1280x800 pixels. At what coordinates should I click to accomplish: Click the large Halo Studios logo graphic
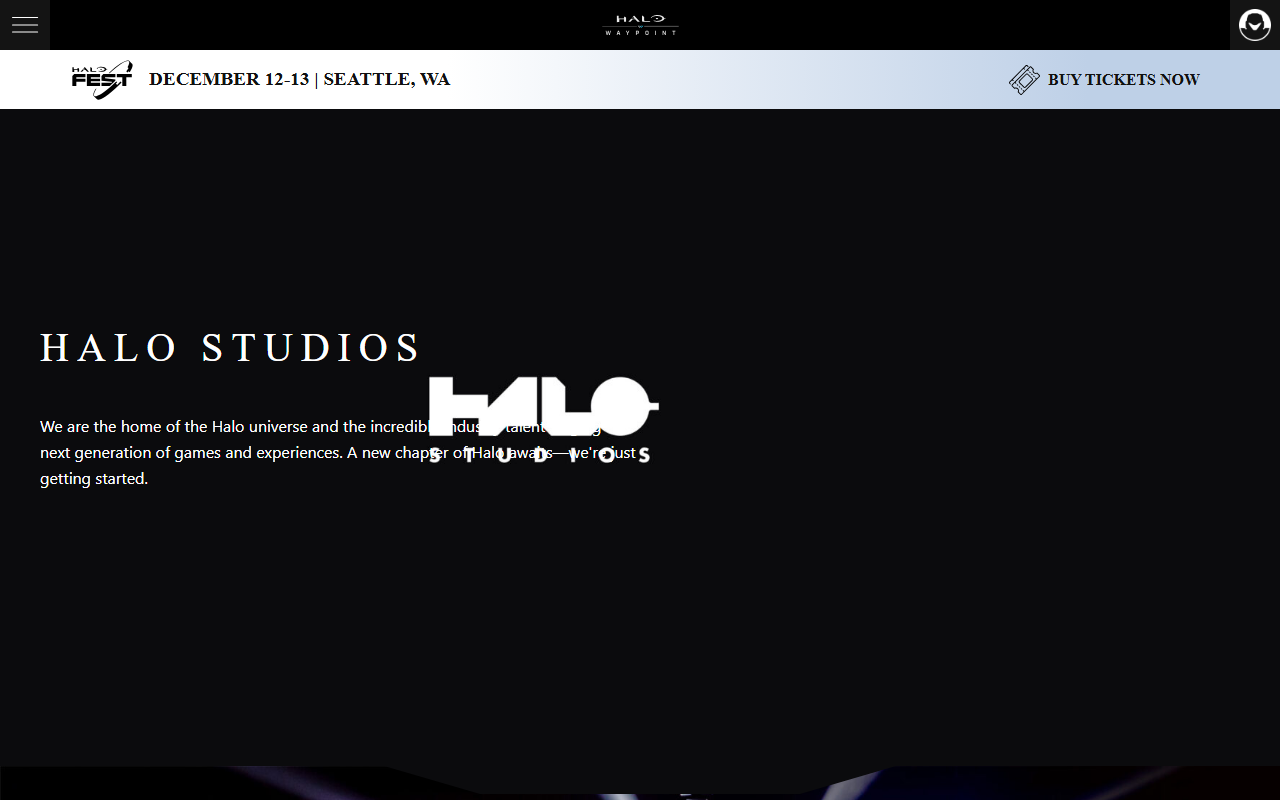(x=544, y=420)
